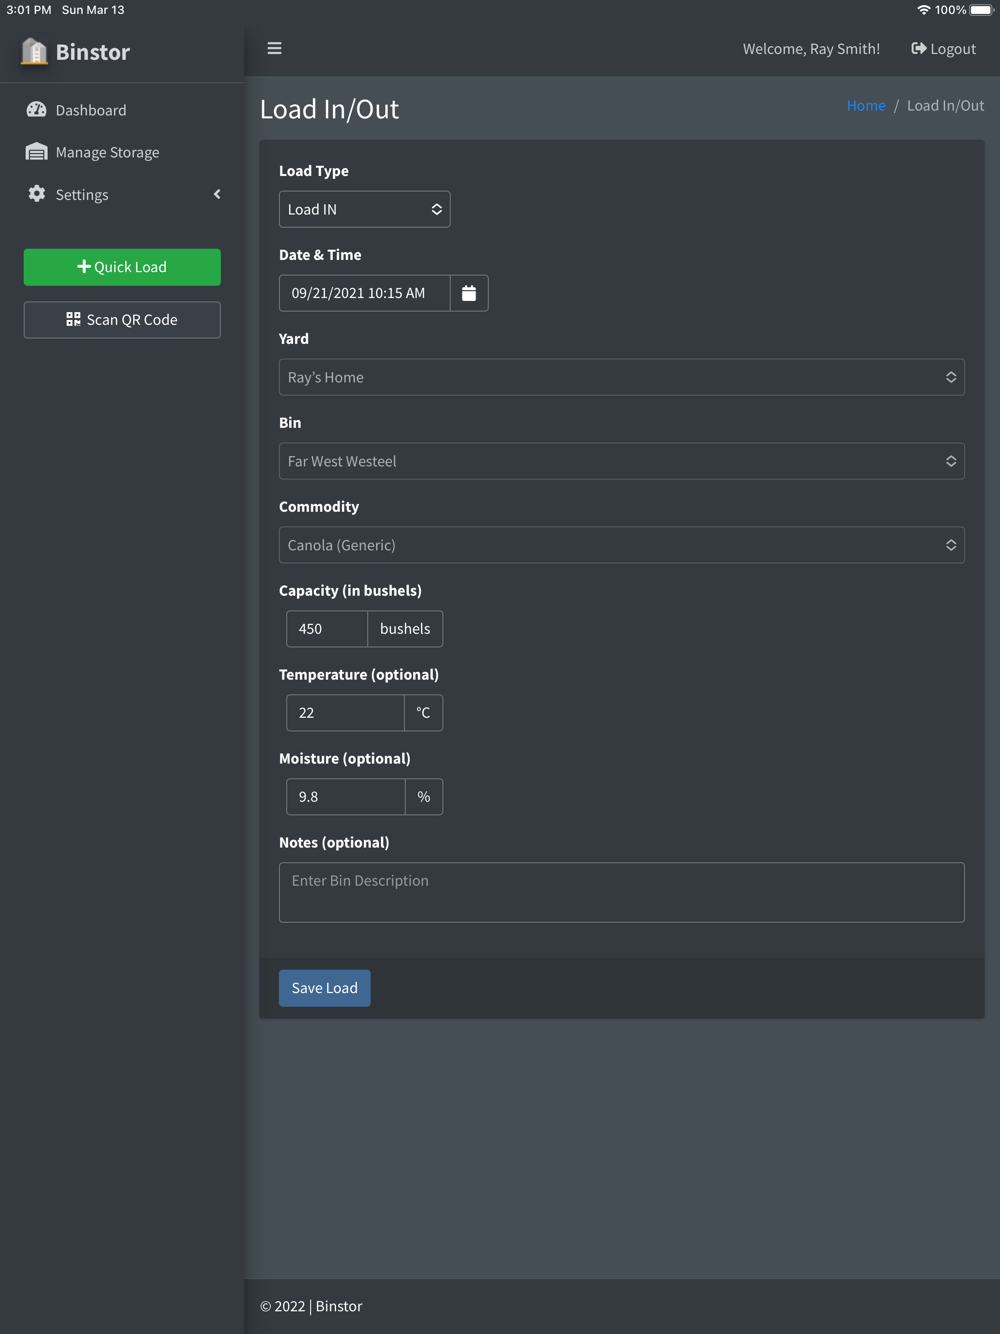Image resolution: width=1000 pixels, height=1334 pixels.
Task: Click the Settings gear icon
Action: coord(37,194)
